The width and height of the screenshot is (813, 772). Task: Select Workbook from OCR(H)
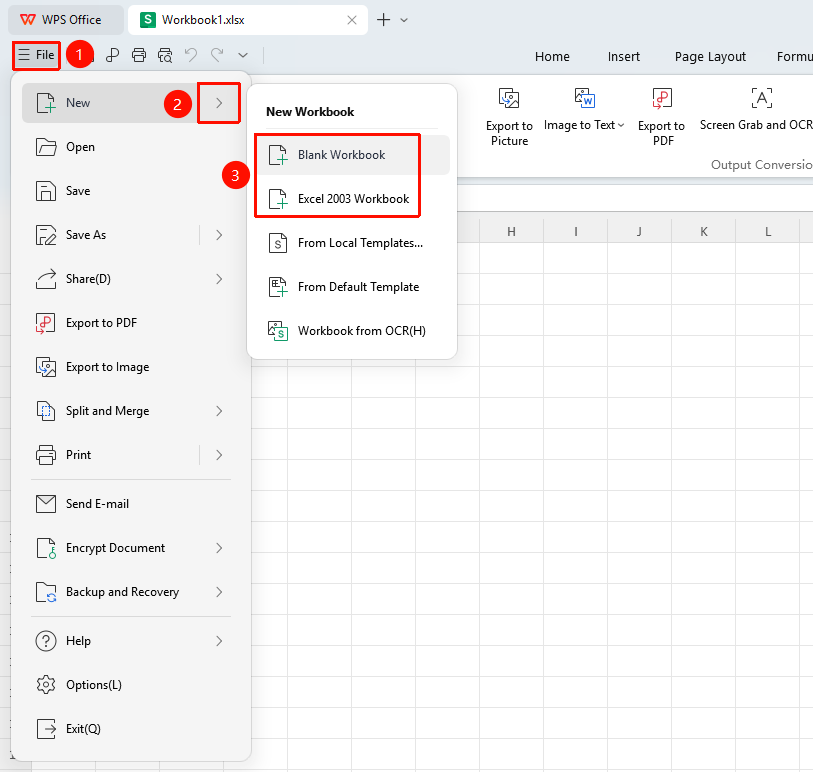[x=353, y=331]
